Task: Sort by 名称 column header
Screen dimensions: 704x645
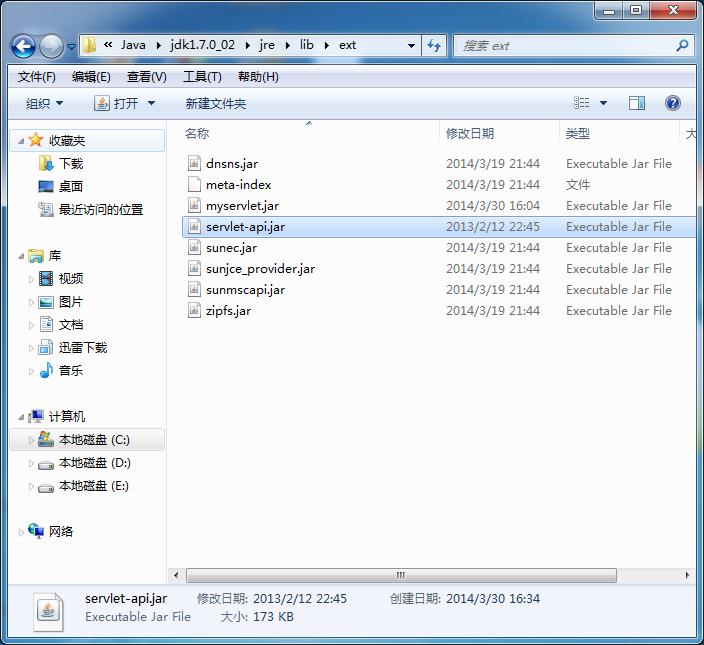Action: 197,134
